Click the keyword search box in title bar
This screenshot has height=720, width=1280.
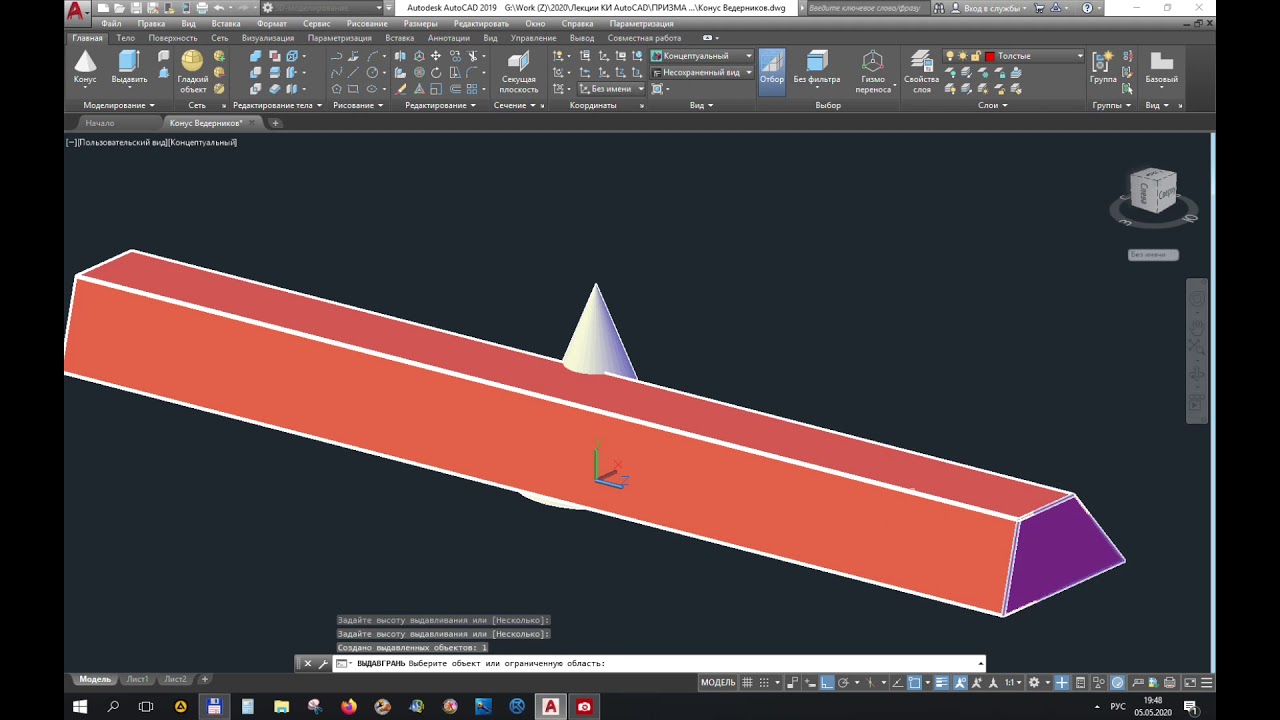(x=866, y=8)
